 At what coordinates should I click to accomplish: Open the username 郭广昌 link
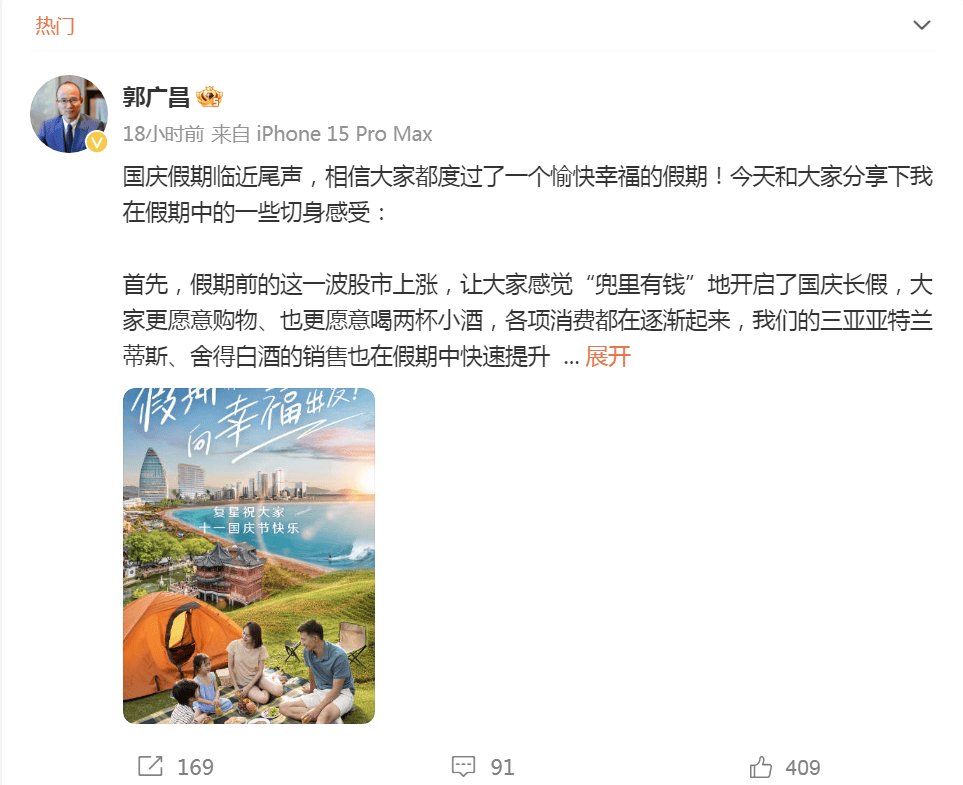pyautogui.click(x=156, y=97)
